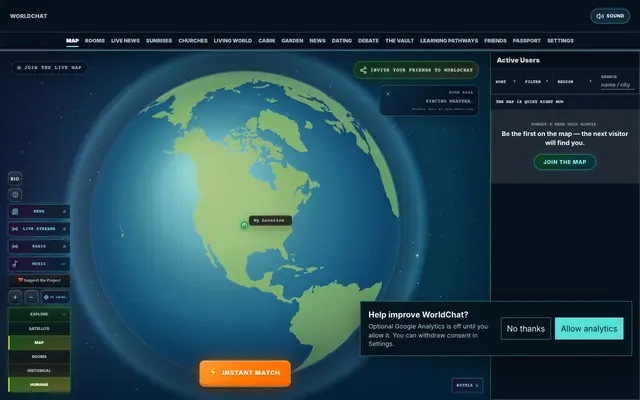Open the Sunrises tab

(x=159, y=41)
